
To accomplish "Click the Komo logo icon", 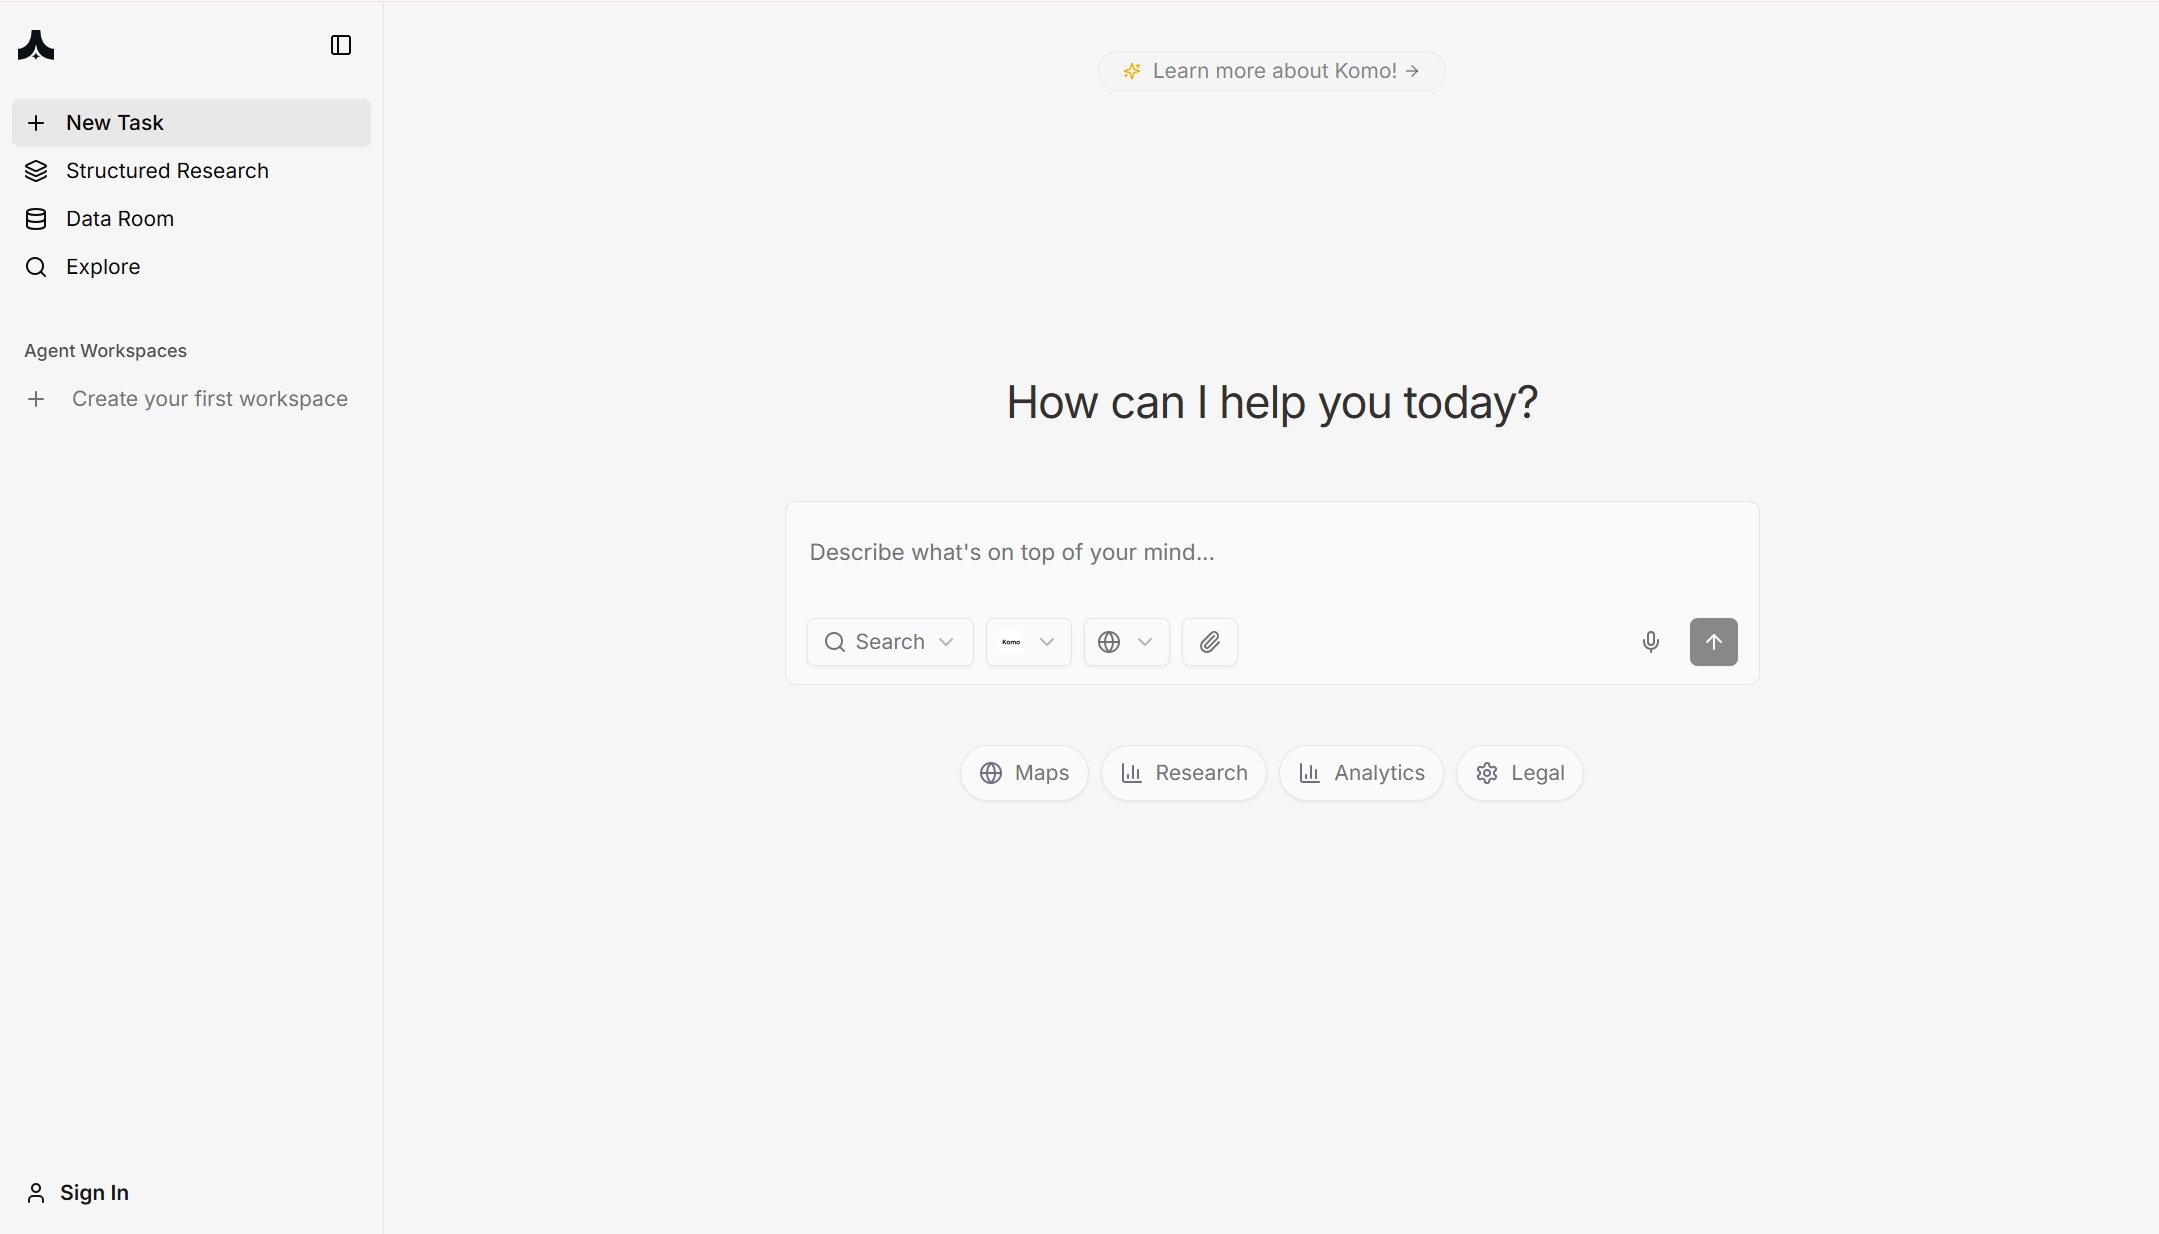I will click(x=36, y=45).
